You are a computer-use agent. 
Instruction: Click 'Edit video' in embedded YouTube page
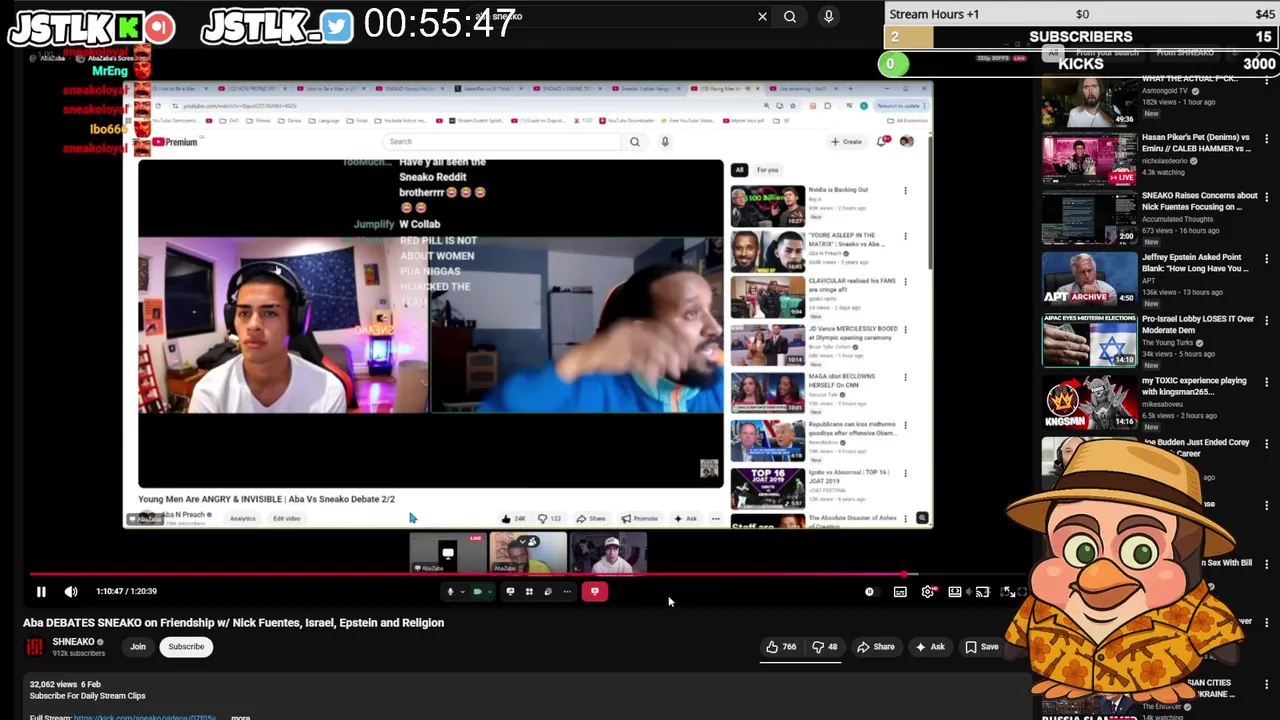coord(286,519)
